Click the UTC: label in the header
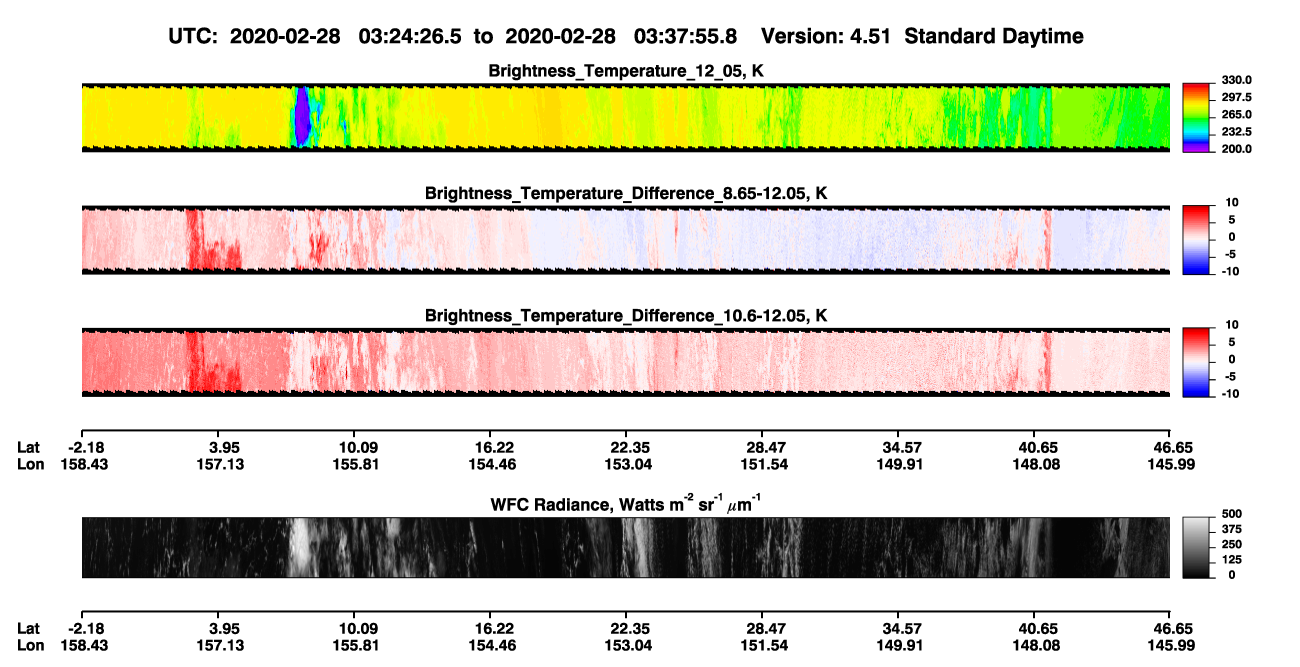The width and height of the screenshot is (1300, 667). [194, 37]
